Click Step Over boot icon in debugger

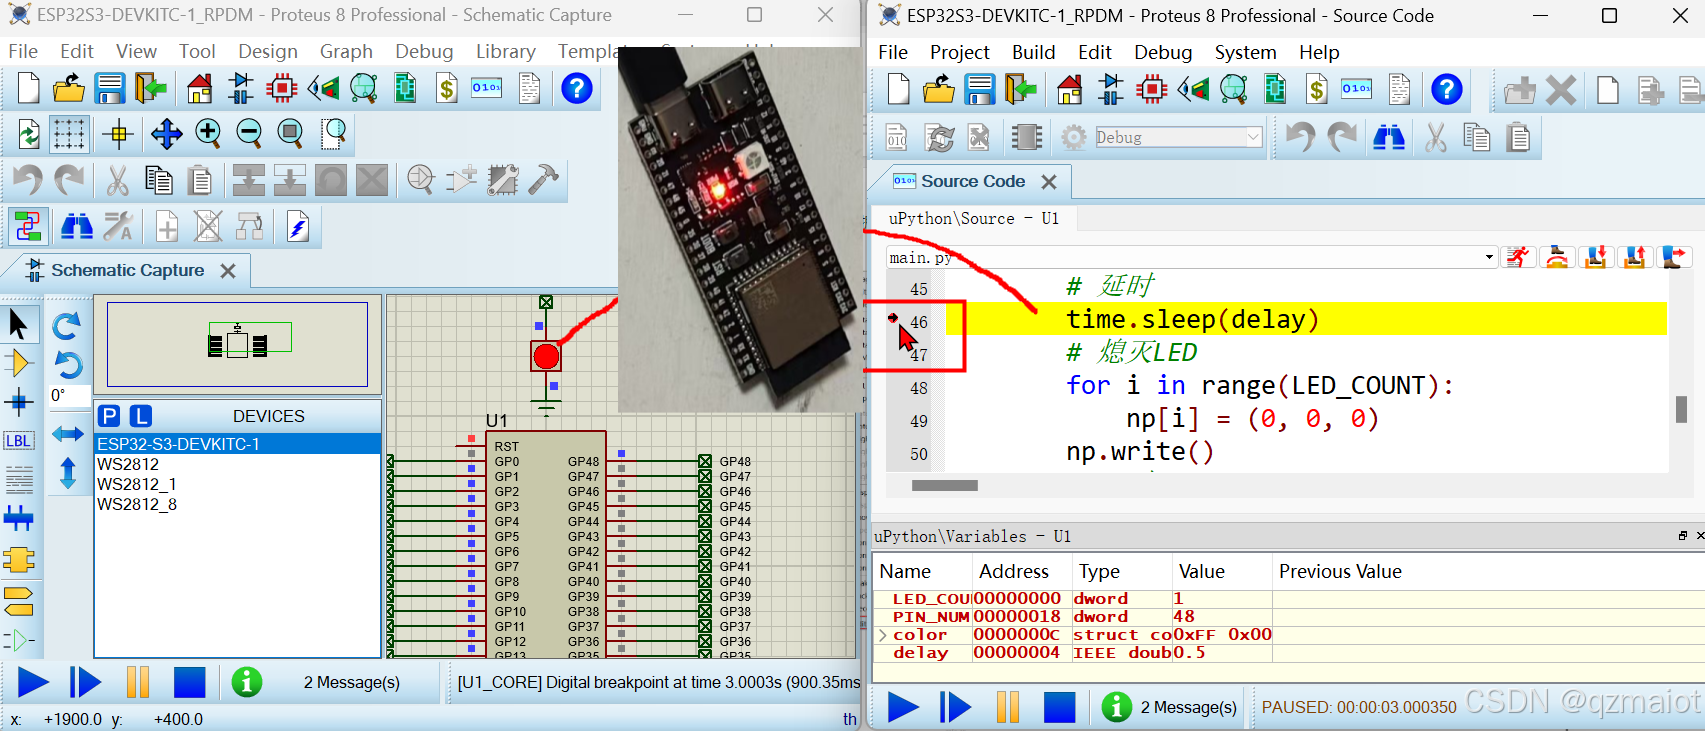click(1557, 257)
